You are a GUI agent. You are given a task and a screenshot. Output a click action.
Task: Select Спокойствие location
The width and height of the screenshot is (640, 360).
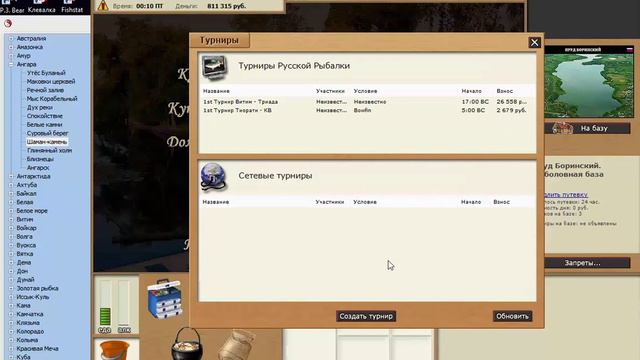[x=44, y=116]
